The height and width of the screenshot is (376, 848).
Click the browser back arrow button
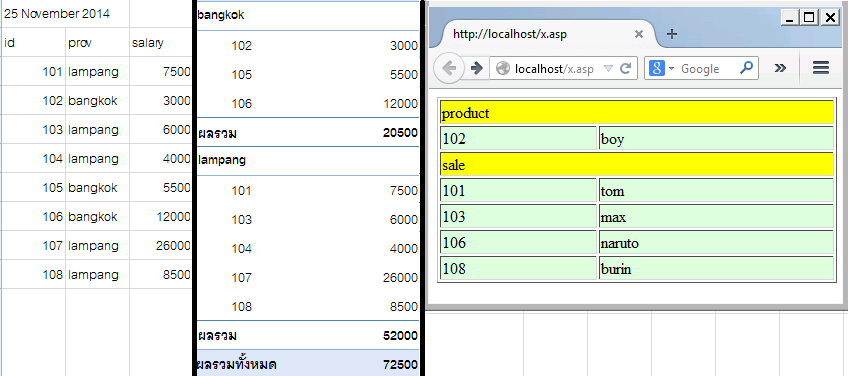point(449,69)
